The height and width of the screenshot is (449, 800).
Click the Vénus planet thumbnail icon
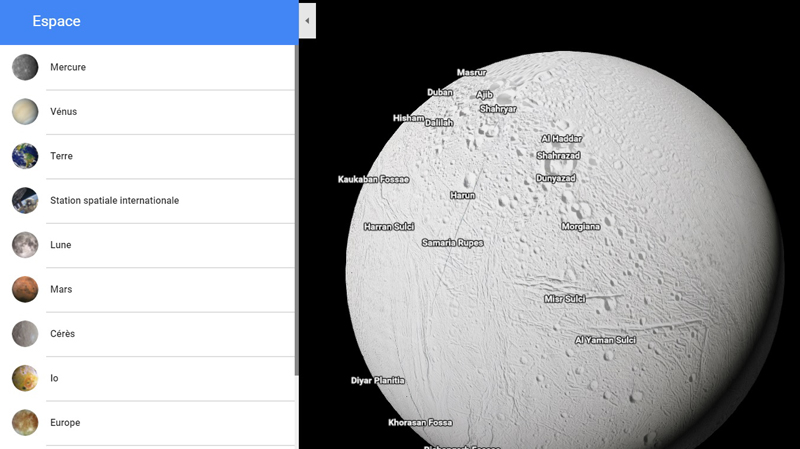[x=25, y=112]
